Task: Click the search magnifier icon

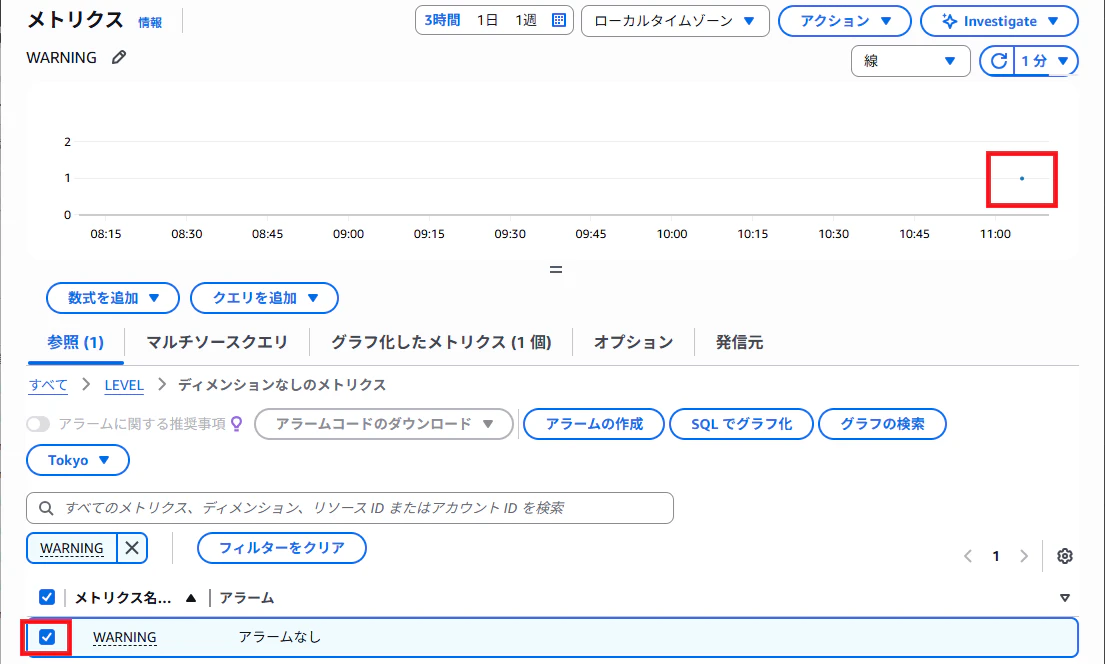Action: (47, 508)
